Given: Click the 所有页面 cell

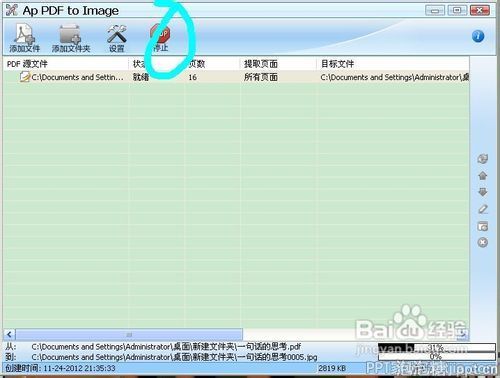Looking at the screenshot, I should point(261,77).
